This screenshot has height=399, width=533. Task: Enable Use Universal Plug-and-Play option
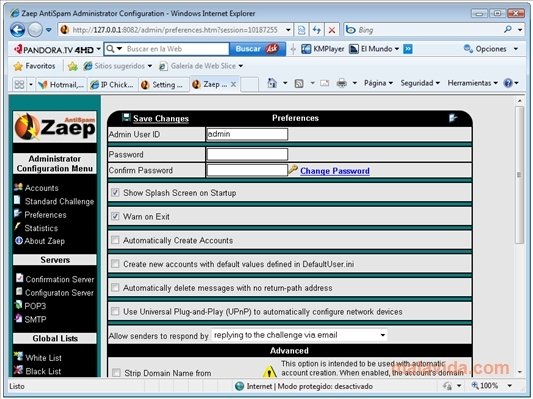click(x=115, y=312)
